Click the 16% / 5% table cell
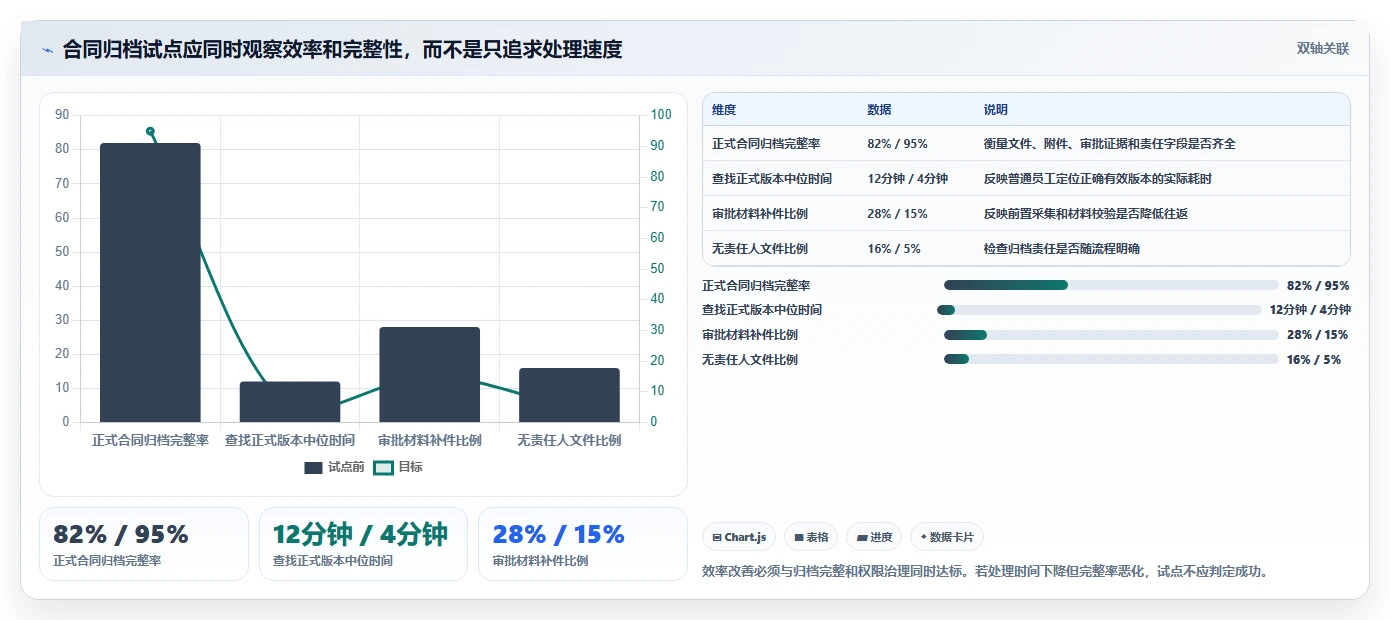The image size is (1390, 620). (893, 249)
